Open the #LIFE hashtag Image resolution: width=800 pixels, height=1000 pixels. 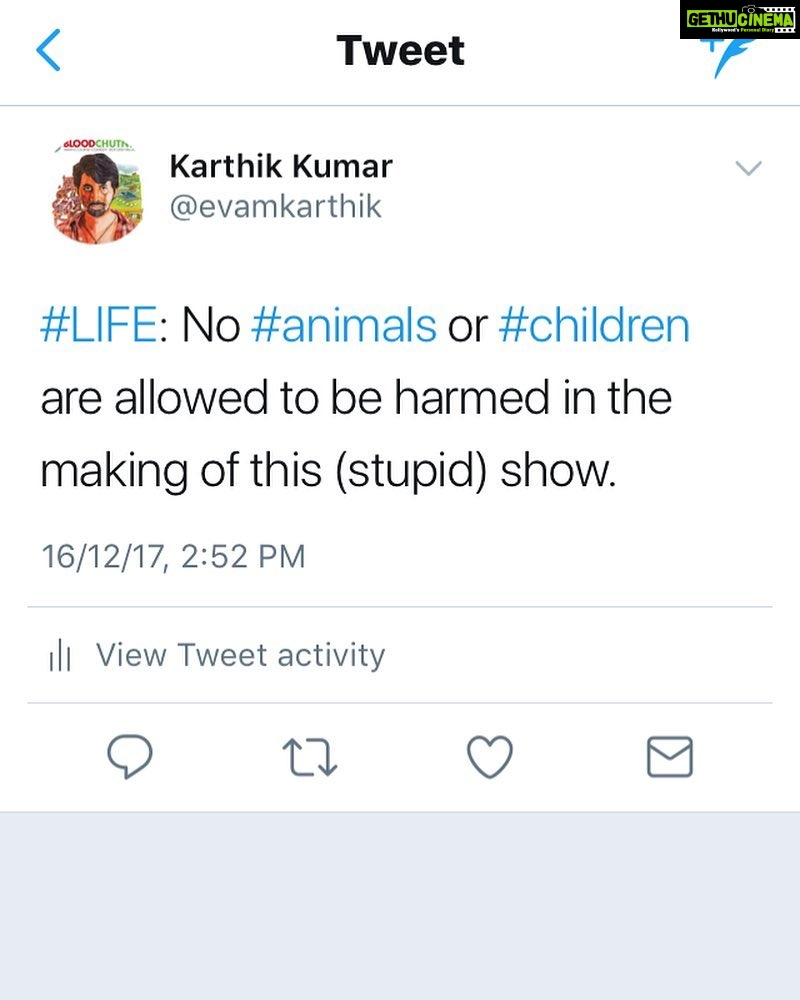[x=98, y=325]
